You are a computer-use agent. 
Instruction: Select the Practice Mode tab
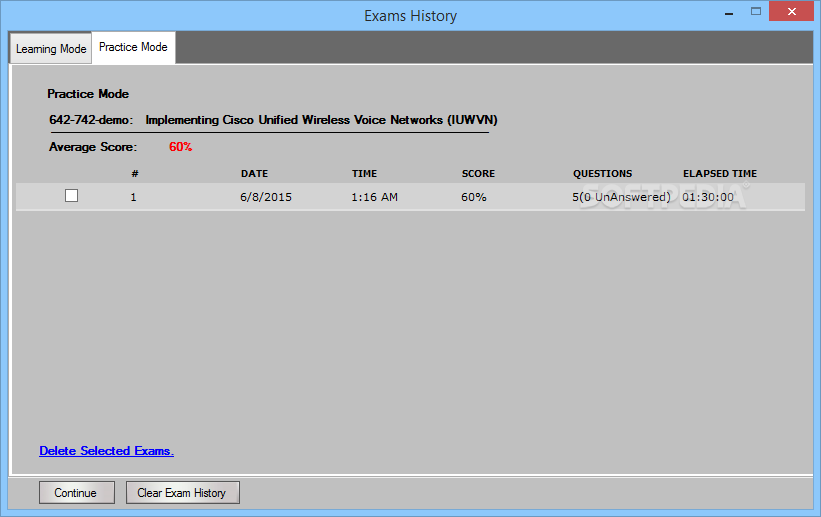pyautogui.click(x=133, y=47)
